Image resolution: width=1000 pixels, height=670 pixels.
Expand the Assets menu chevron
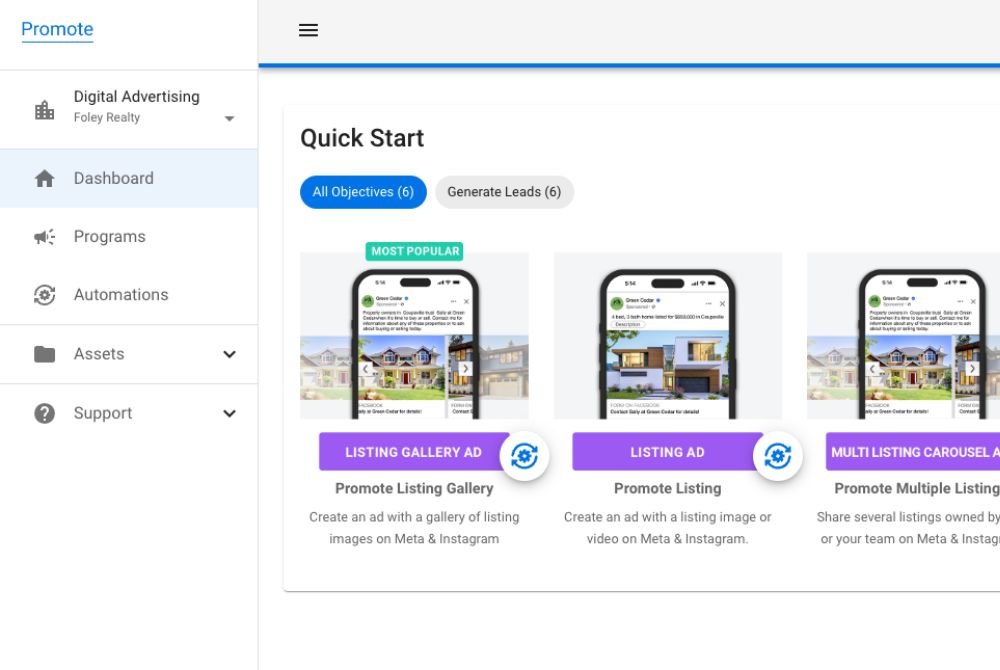tap(229, 354)
